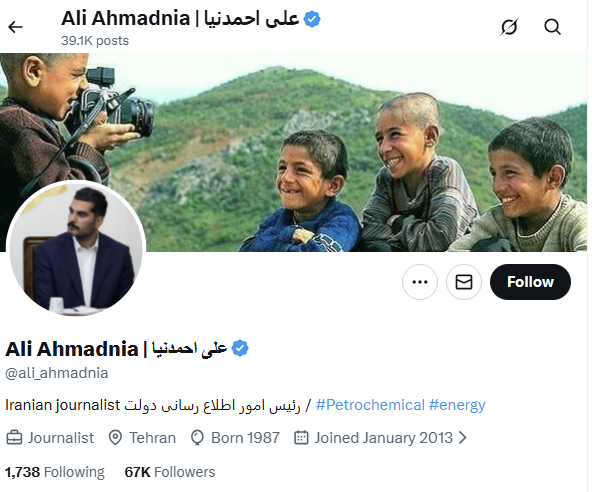Click the location pin icon by Tehran
This screenshot has height=492, width=592.
pyautogui.click(x=115, y=438)
